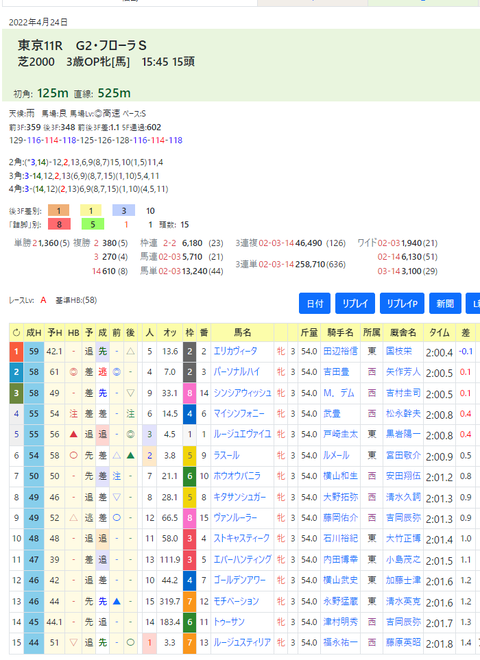Click the 2nd place rank cell
Image resolution: width=480 pixels, height=660 pixels.
pyautogui.click(x=16, y=372)
